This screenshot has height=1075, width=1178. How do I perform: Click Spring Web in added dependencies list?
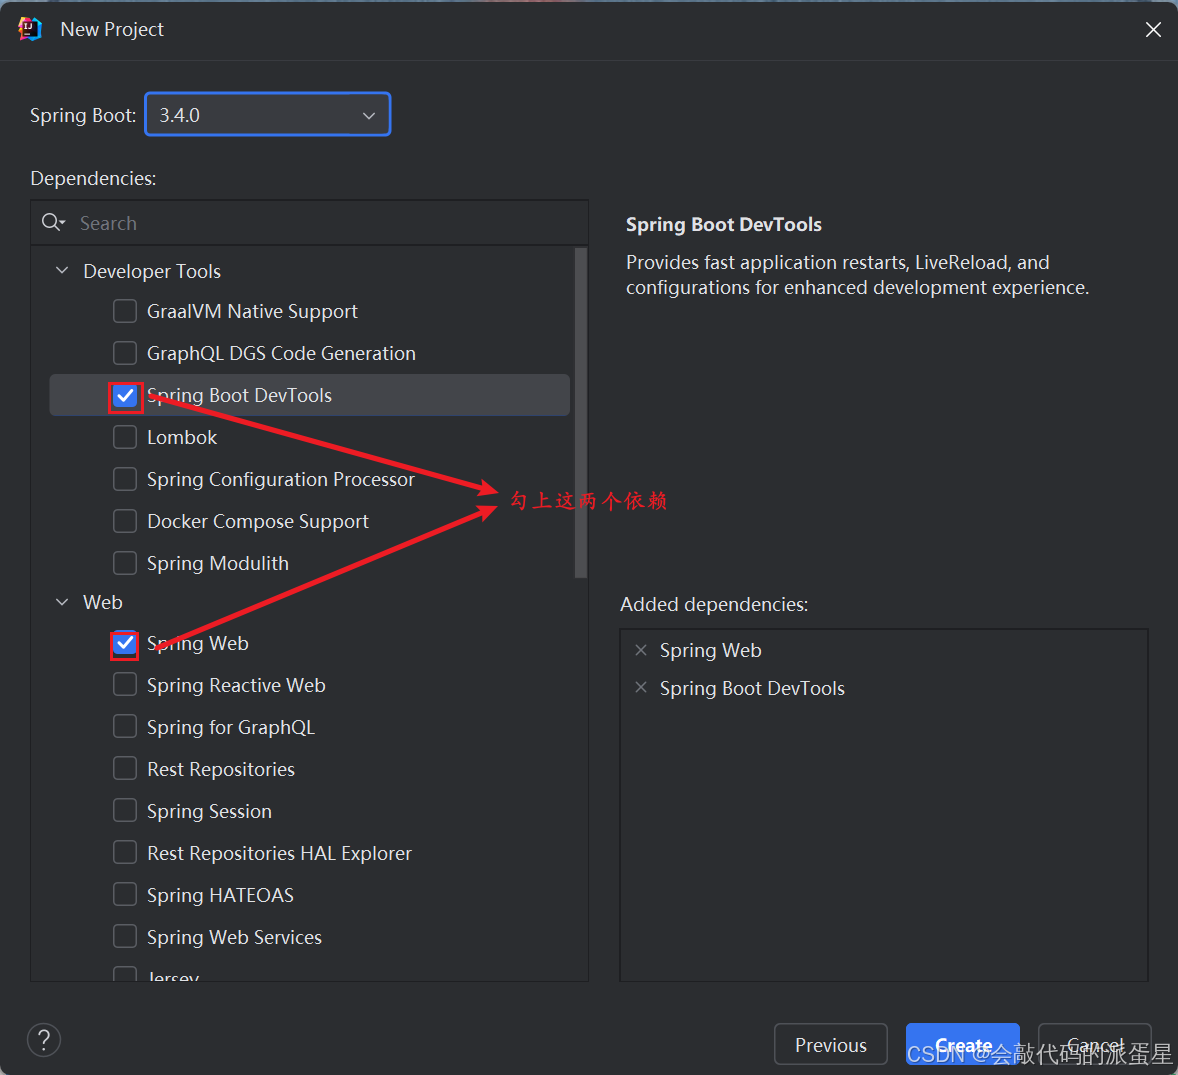click(x=710, y=651)
